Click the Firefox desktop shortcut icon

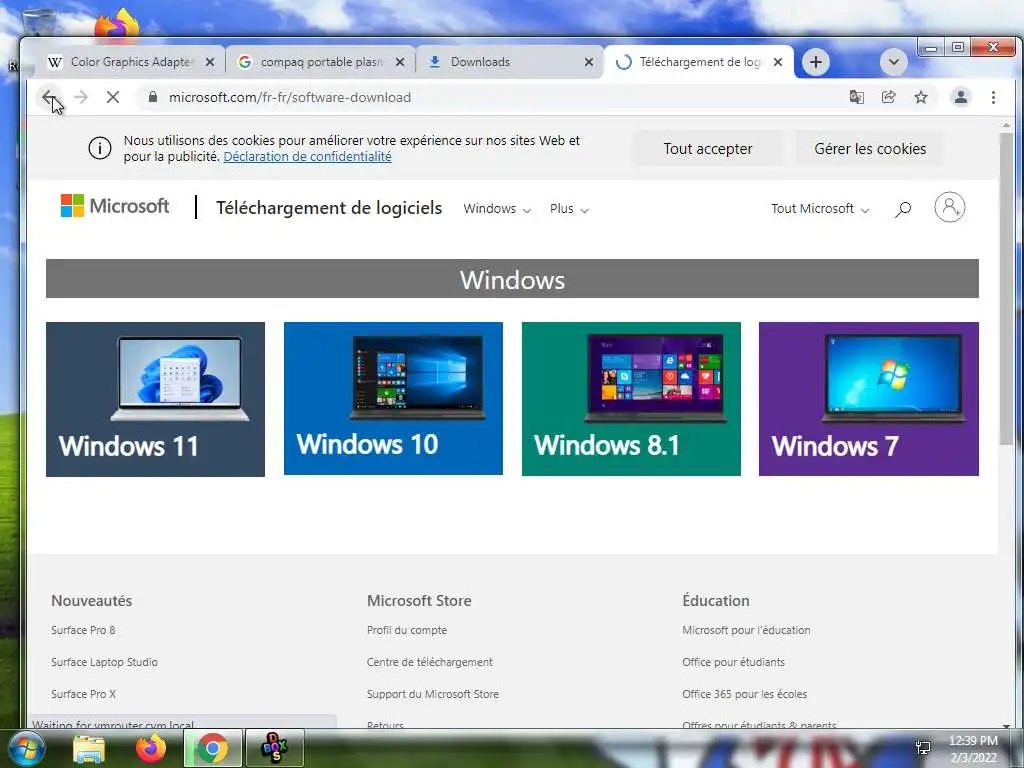[118, 24]
